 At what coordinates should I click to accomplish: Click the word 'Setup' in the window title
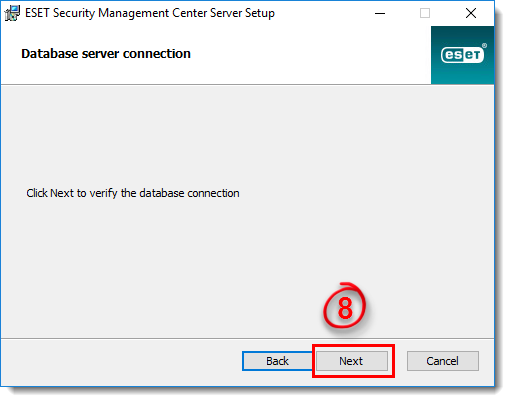[260, 13]
